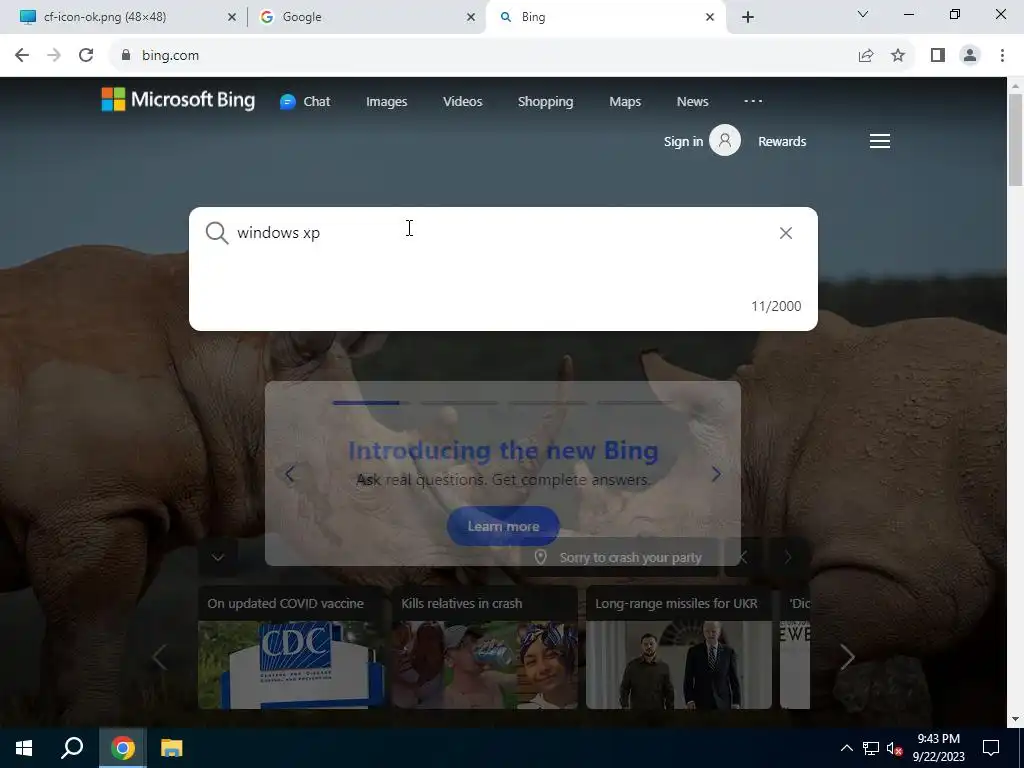The height and width of the screenshot is (768, 1024).
Task: Open more Bing options ellipsis
Action: 753,101
